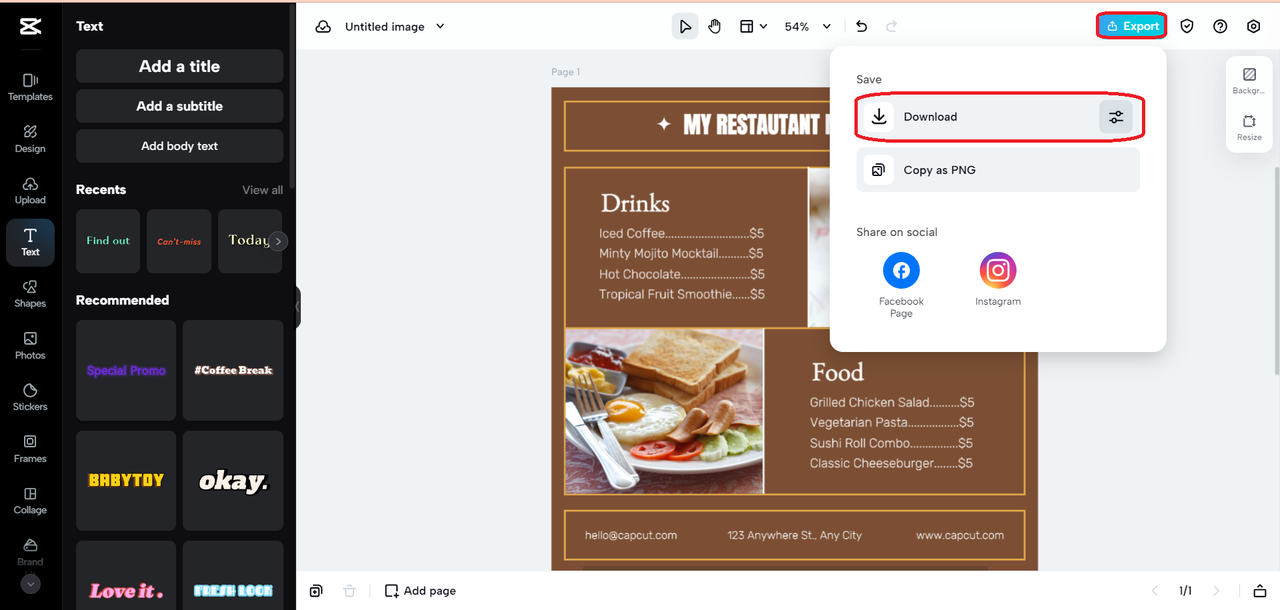This screenshot has height=610, width=1280.
Task: Open the pages overview icon
Action: 1260,591
